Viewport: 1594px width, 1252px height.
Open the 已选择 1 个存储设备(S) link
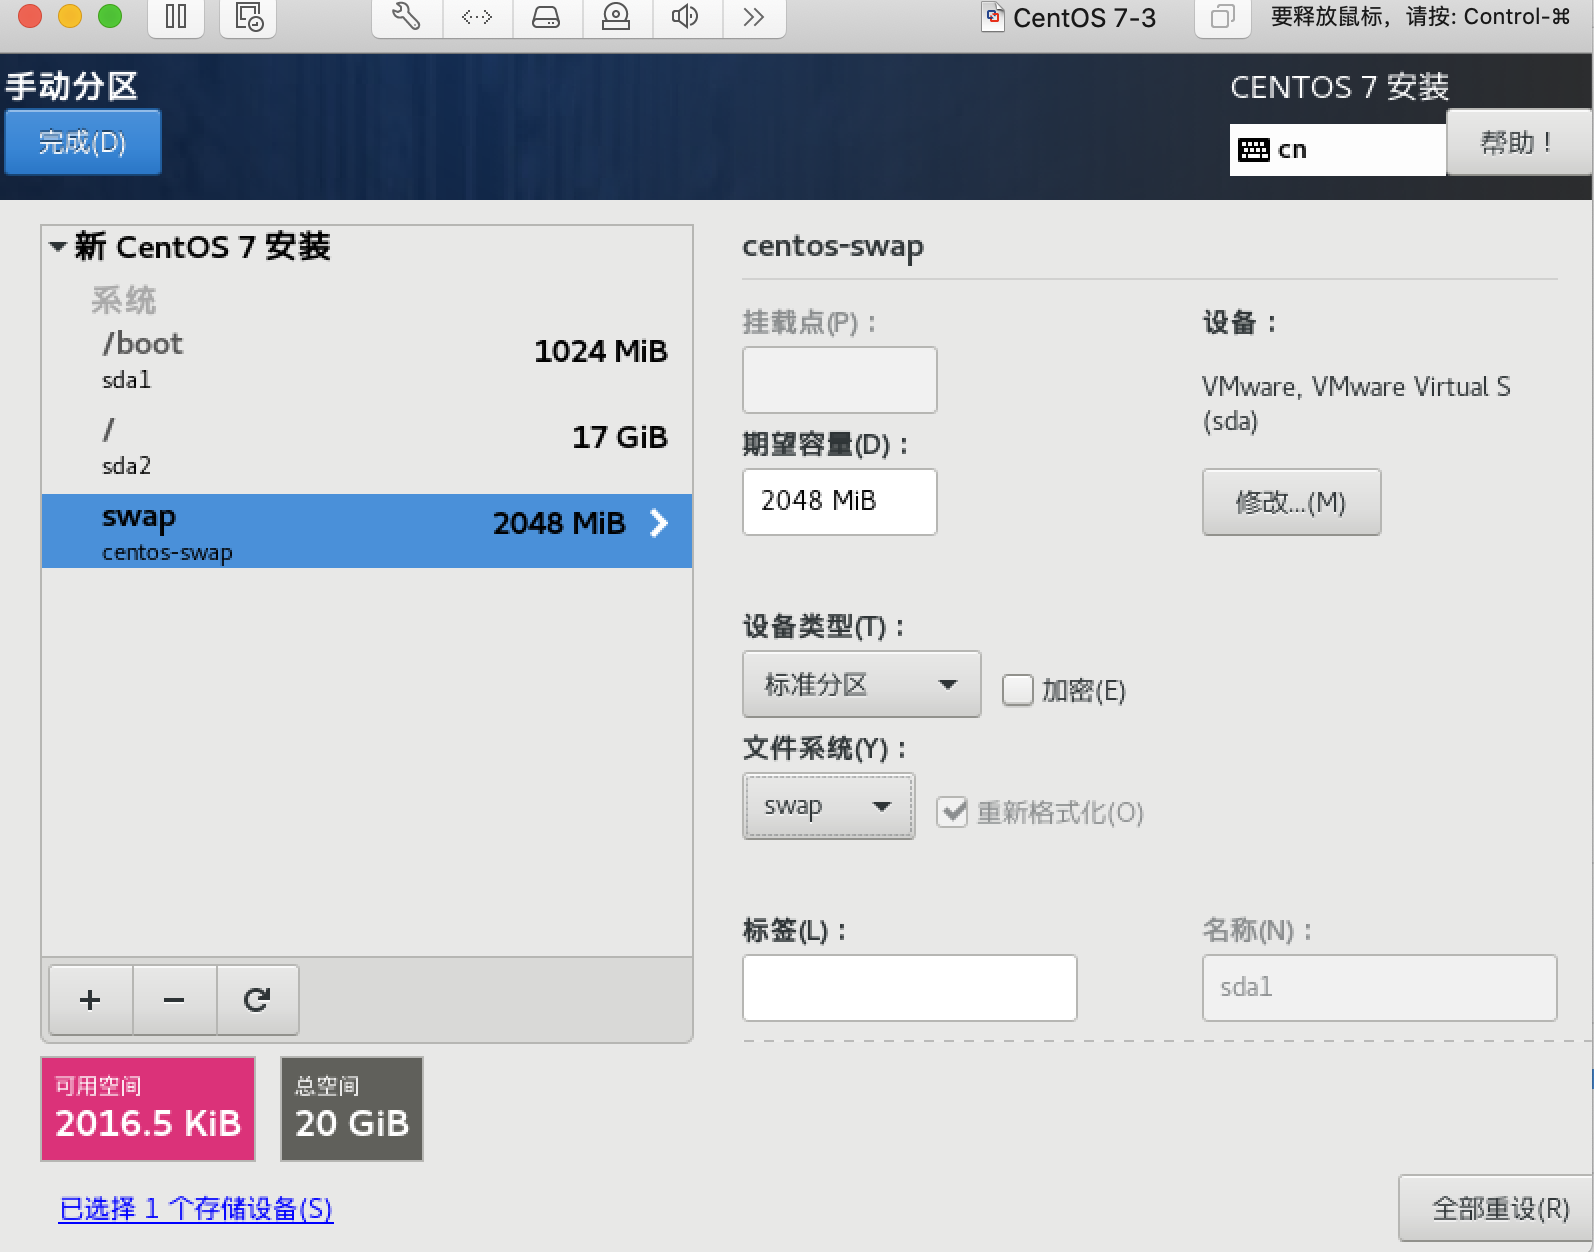point(196,1209)
